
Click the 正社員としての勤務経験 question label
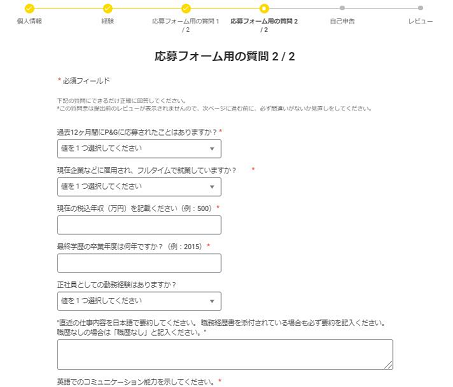(117, 285)
